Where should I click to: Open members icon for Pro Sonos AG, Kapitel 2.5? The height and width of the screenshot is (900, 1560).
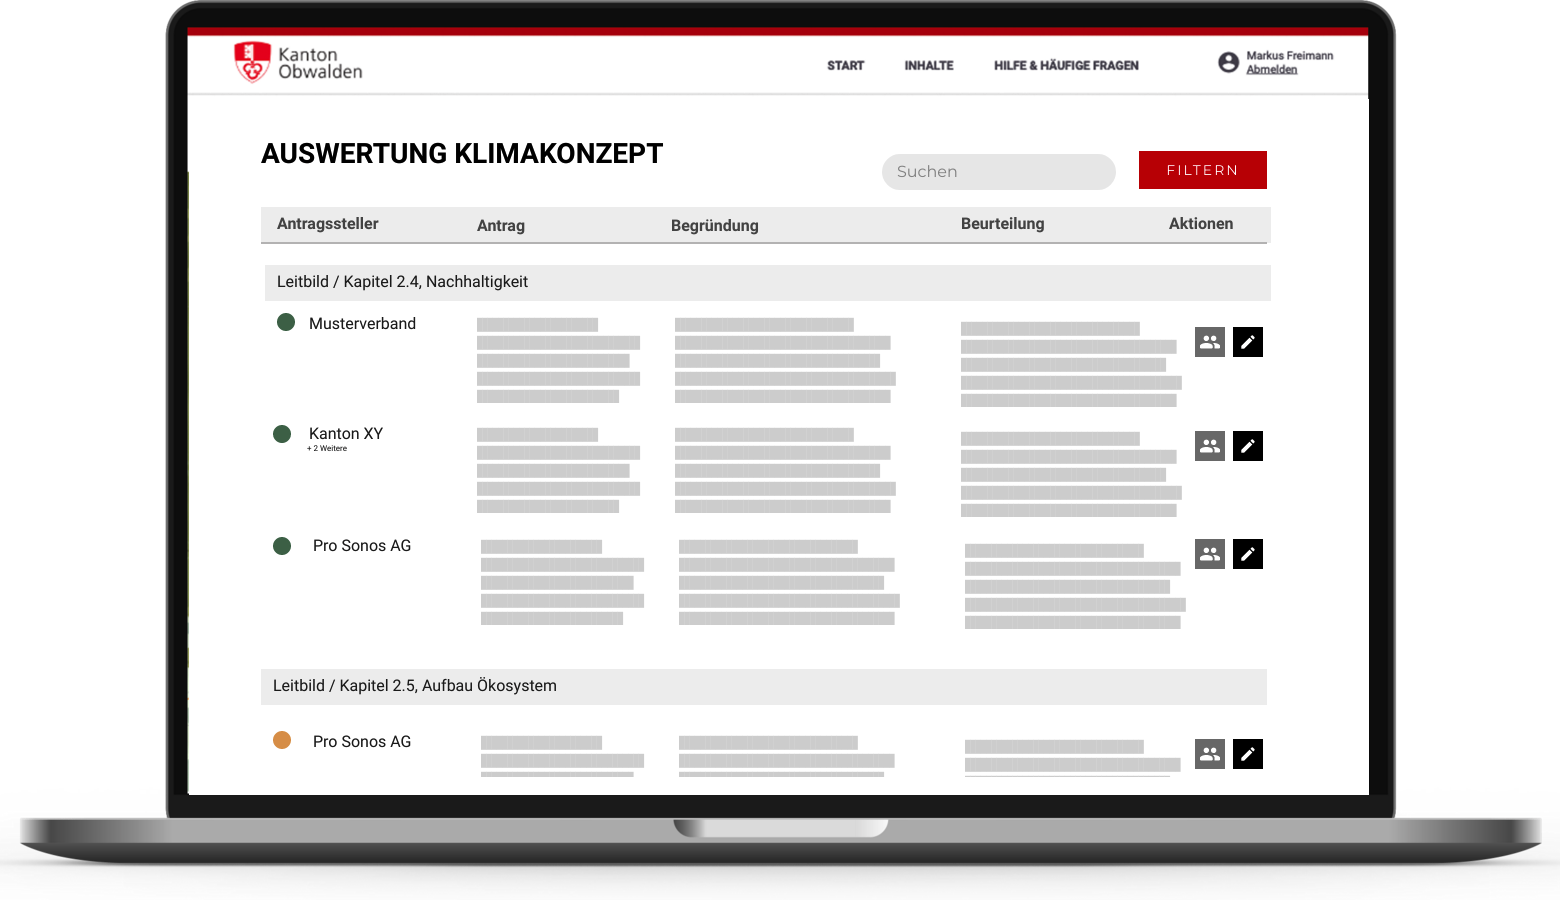[x=1209, y=754]
